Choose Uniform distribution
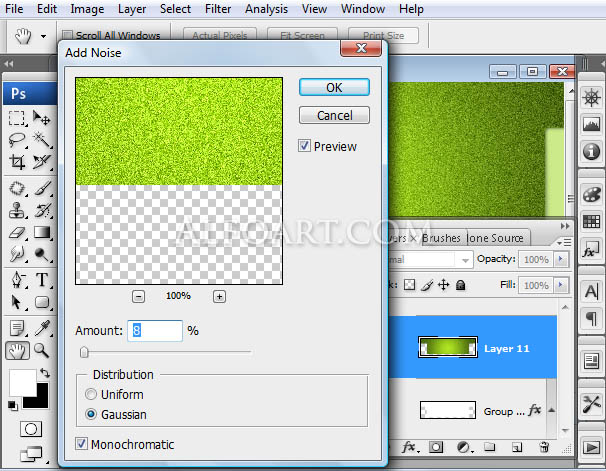The height and width of the screenshot is (471, 606). [x=91, y=394]
